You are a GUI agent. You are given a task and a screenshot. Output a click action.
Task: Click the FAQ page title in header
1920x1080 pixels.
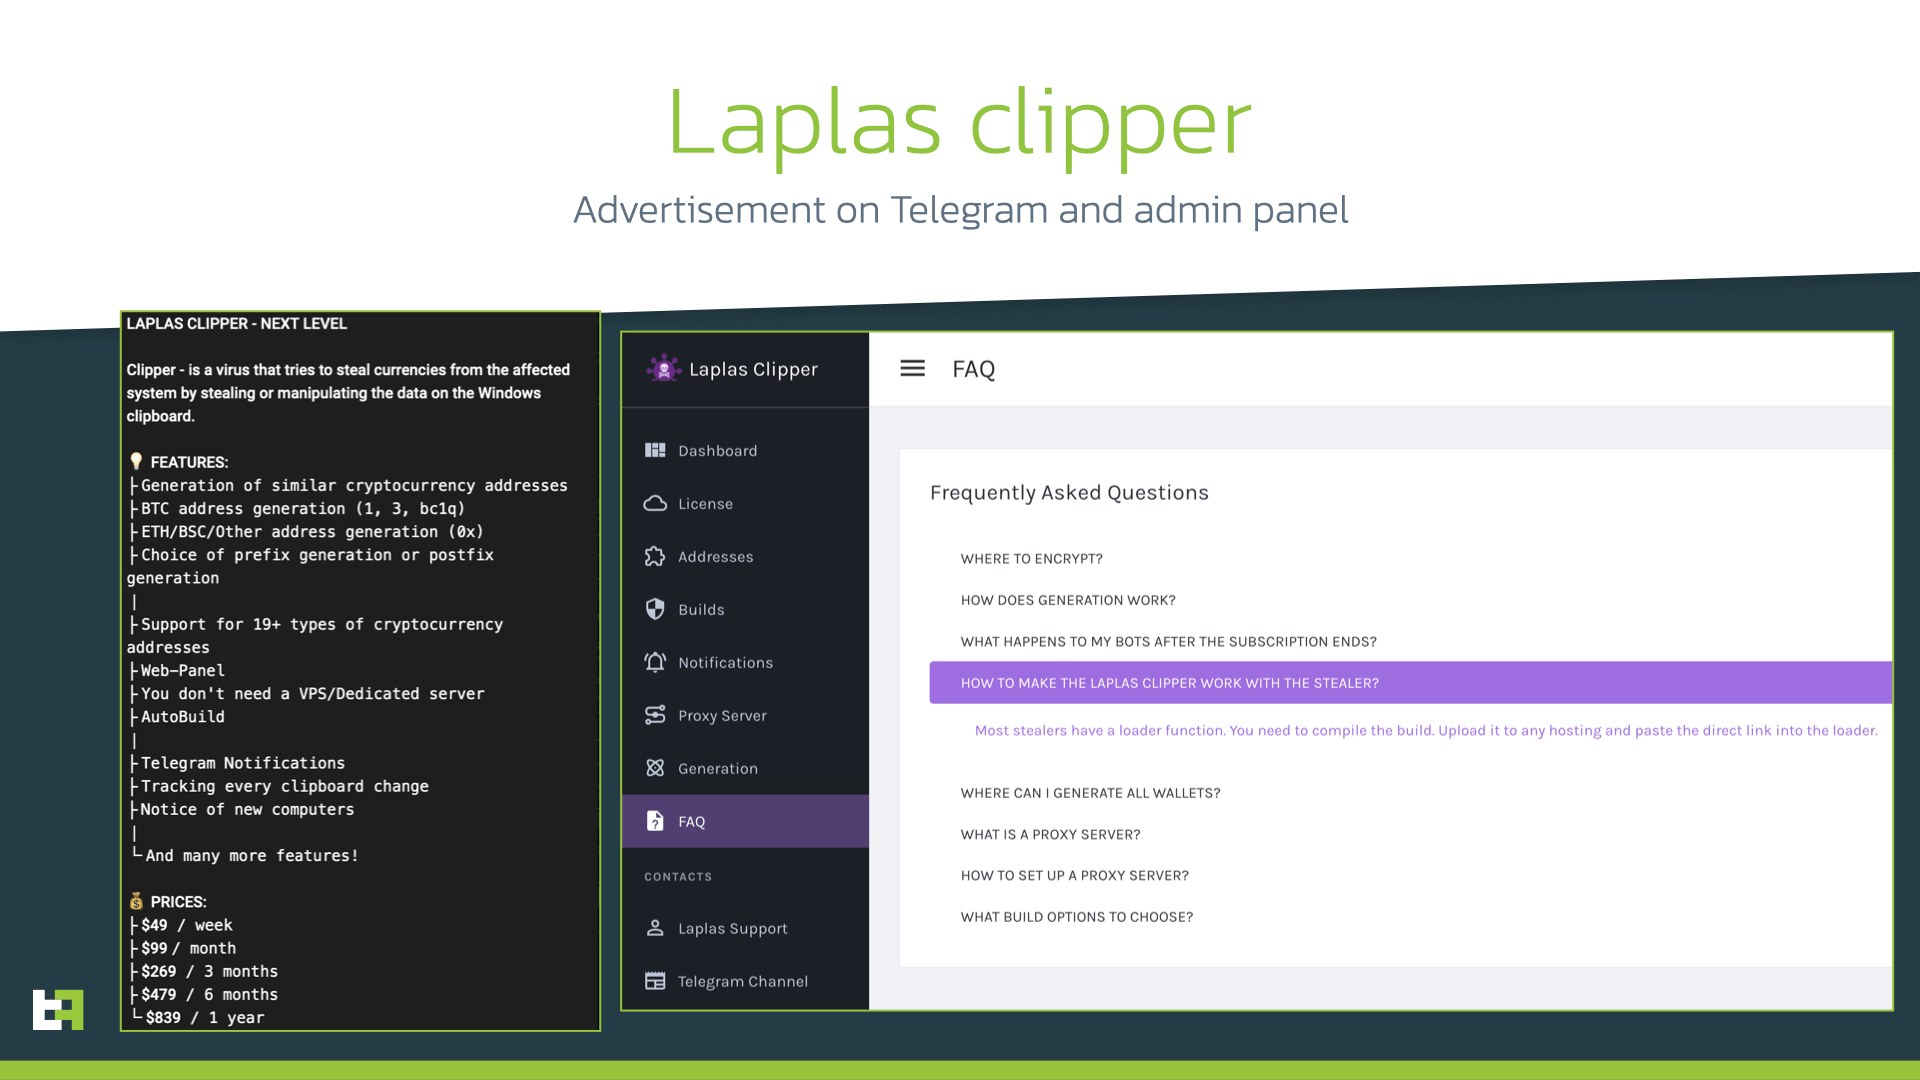coord(973,369)
